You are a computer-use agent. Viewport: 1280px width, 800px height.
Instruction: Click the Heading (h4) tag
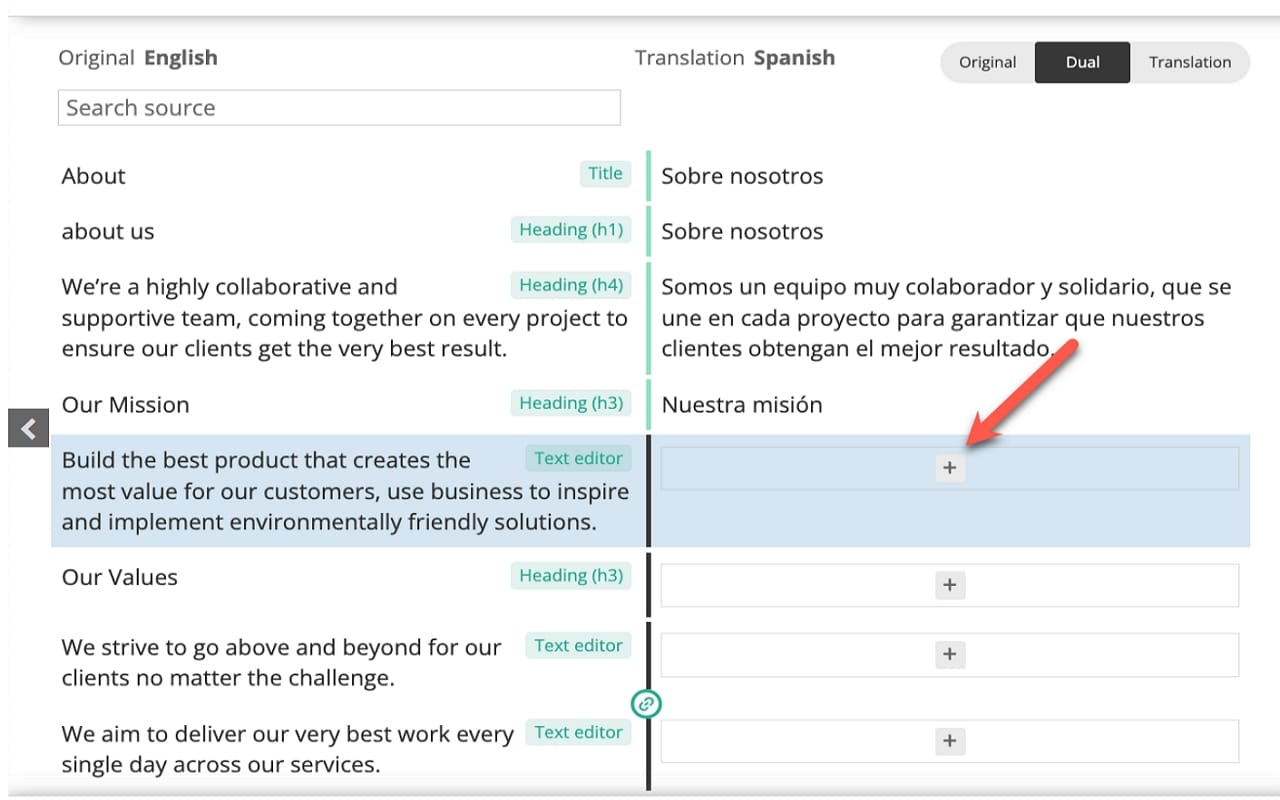coord(571,285)
